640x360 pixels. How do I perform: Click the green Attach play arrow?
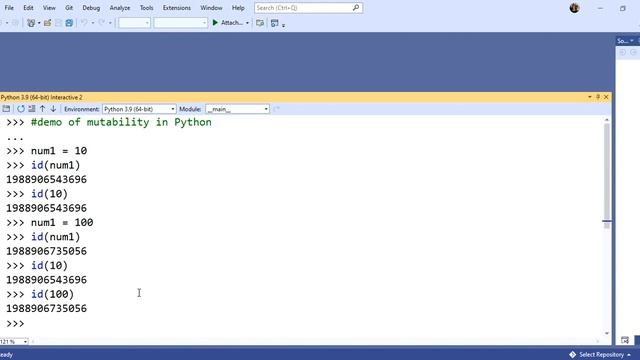click(215, 23)
